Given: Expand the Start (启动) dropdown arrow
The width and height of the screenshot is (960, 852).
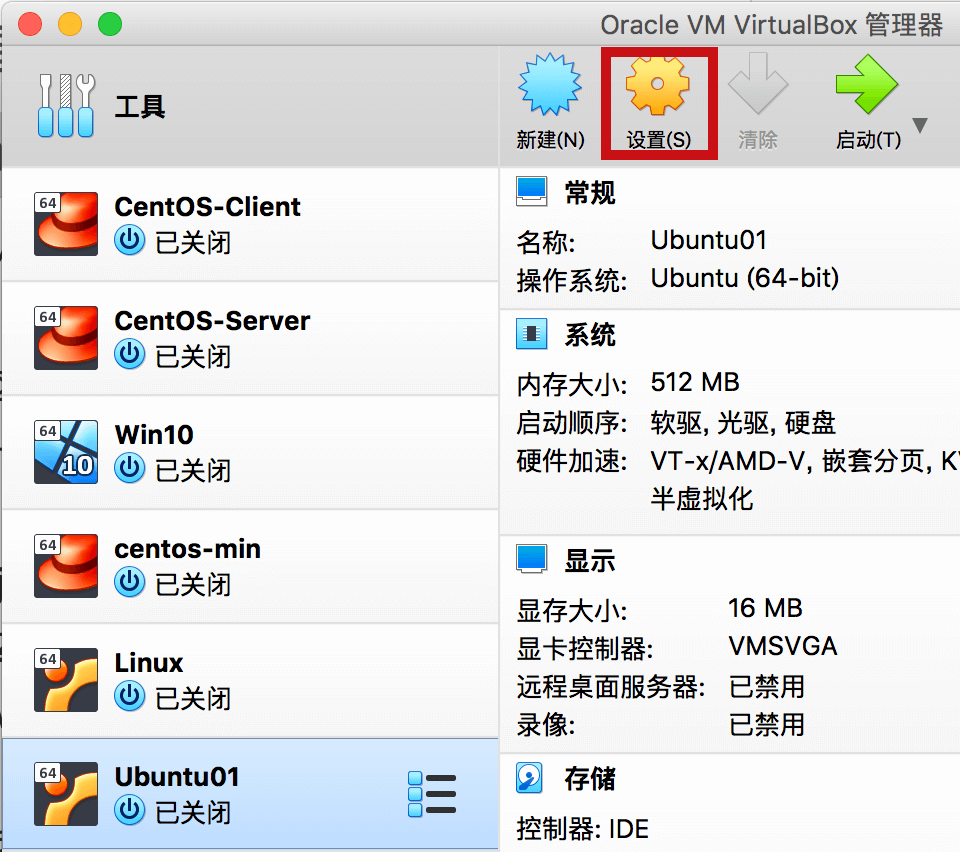Looking at the screenshot, I should (x=920, y=125).
